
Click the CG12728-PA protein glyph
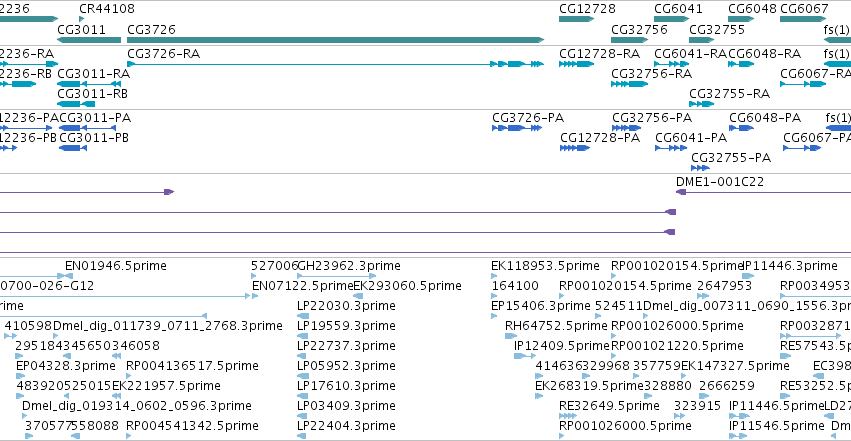pos(575,148)
